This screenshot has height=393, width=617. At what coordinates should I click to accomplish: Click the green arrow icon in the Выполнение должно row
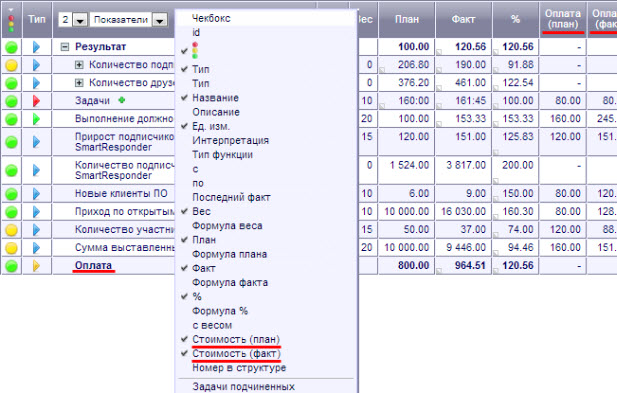(36, 119)
